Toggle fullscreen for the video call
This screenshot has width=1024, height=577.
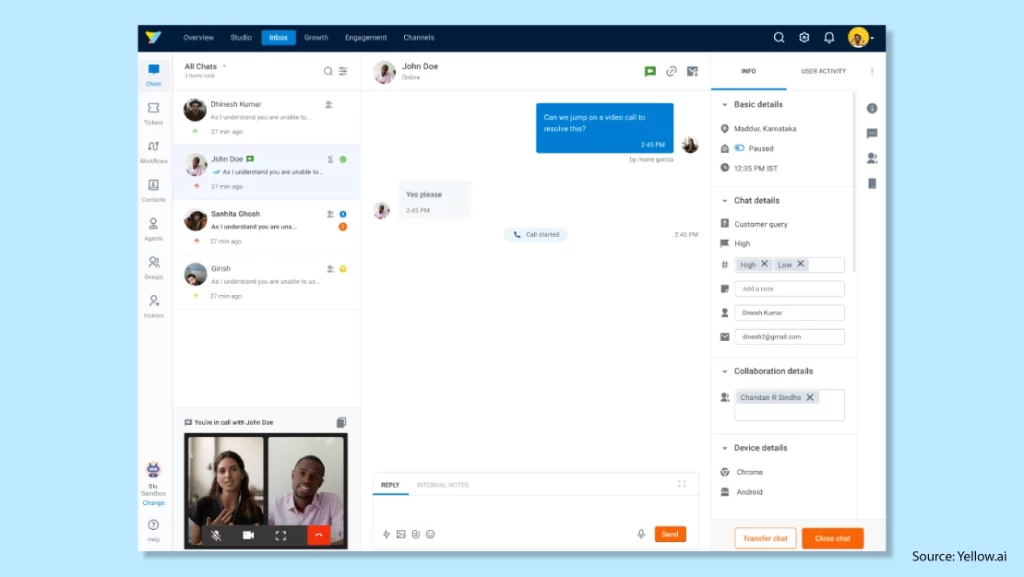[x=281, y=535]
